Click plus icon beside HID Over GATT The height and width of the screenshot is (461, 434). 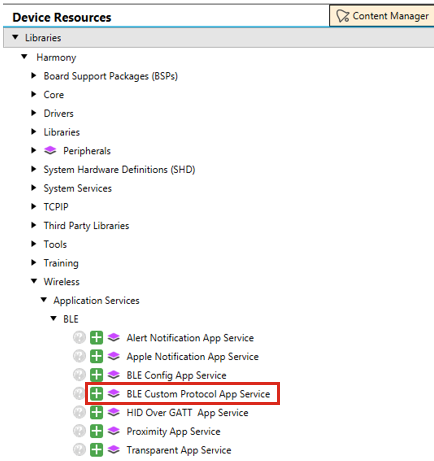click(x=96, y=412)
